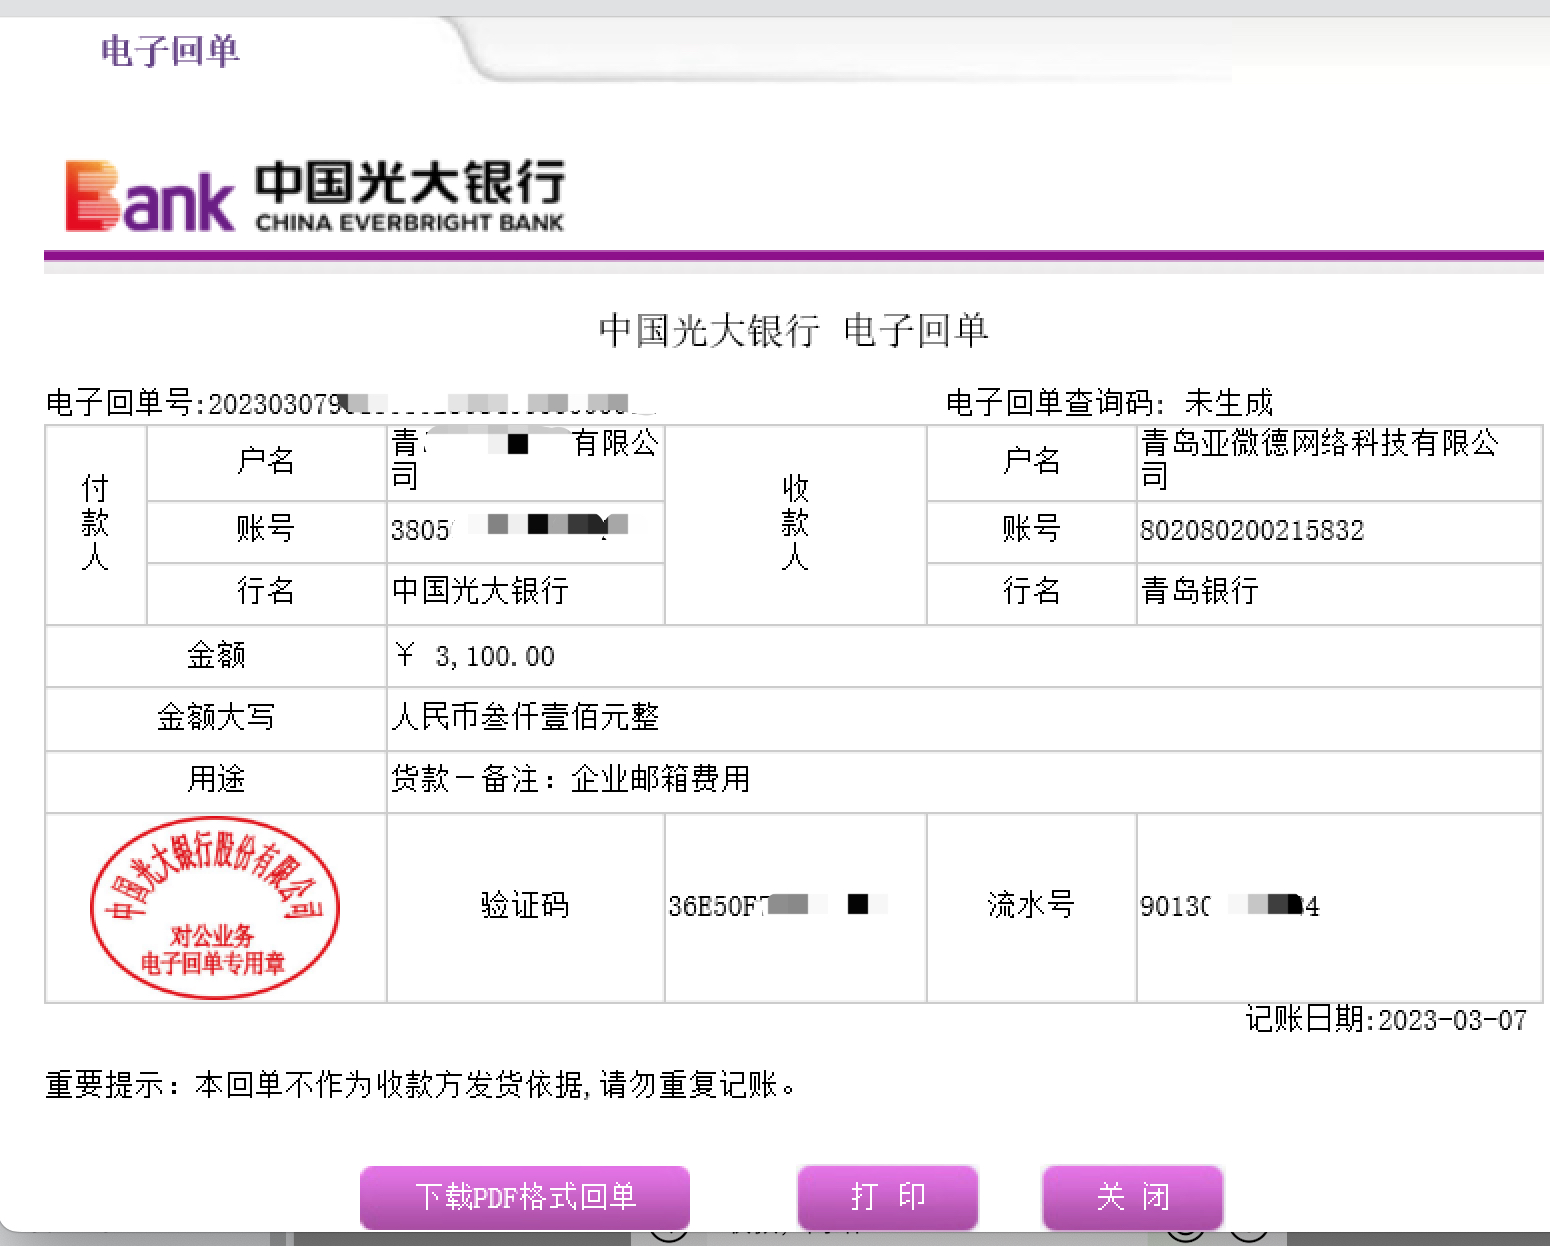This screenshot has height=1246, width=1550.
Task: Click the payer account number cell
Action: [x=526, y=531]
